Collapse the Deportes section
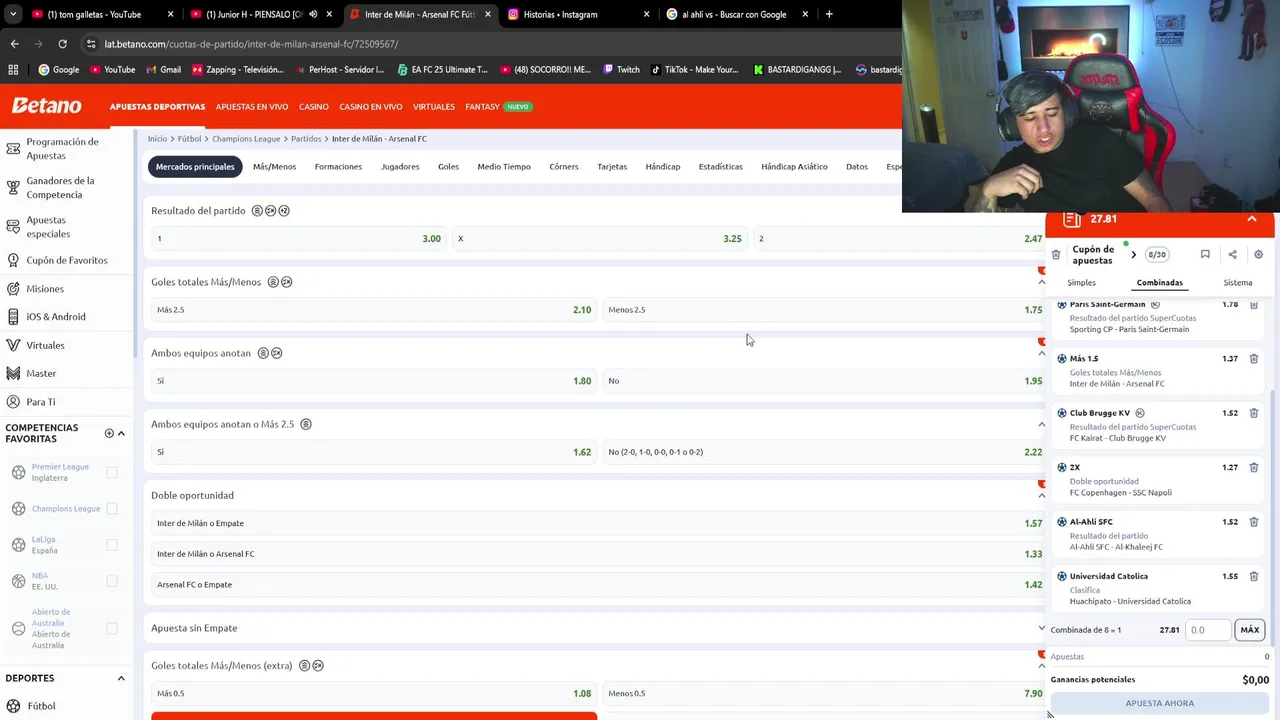The image size is (1280, 720). pyautogui.click(x=121, y=678)
